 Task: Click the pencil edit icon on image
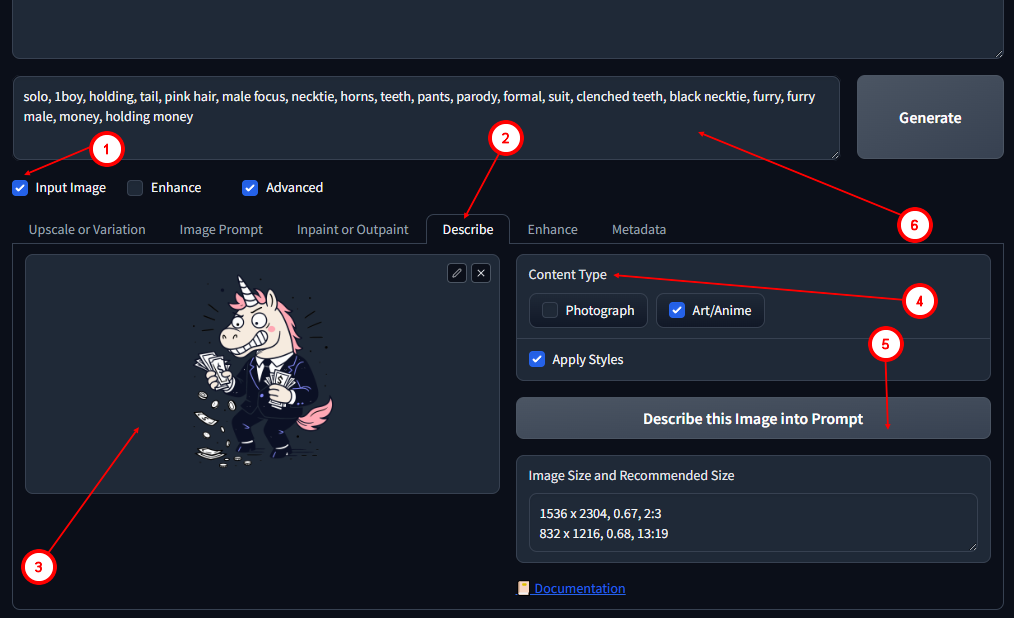[457, 273]
